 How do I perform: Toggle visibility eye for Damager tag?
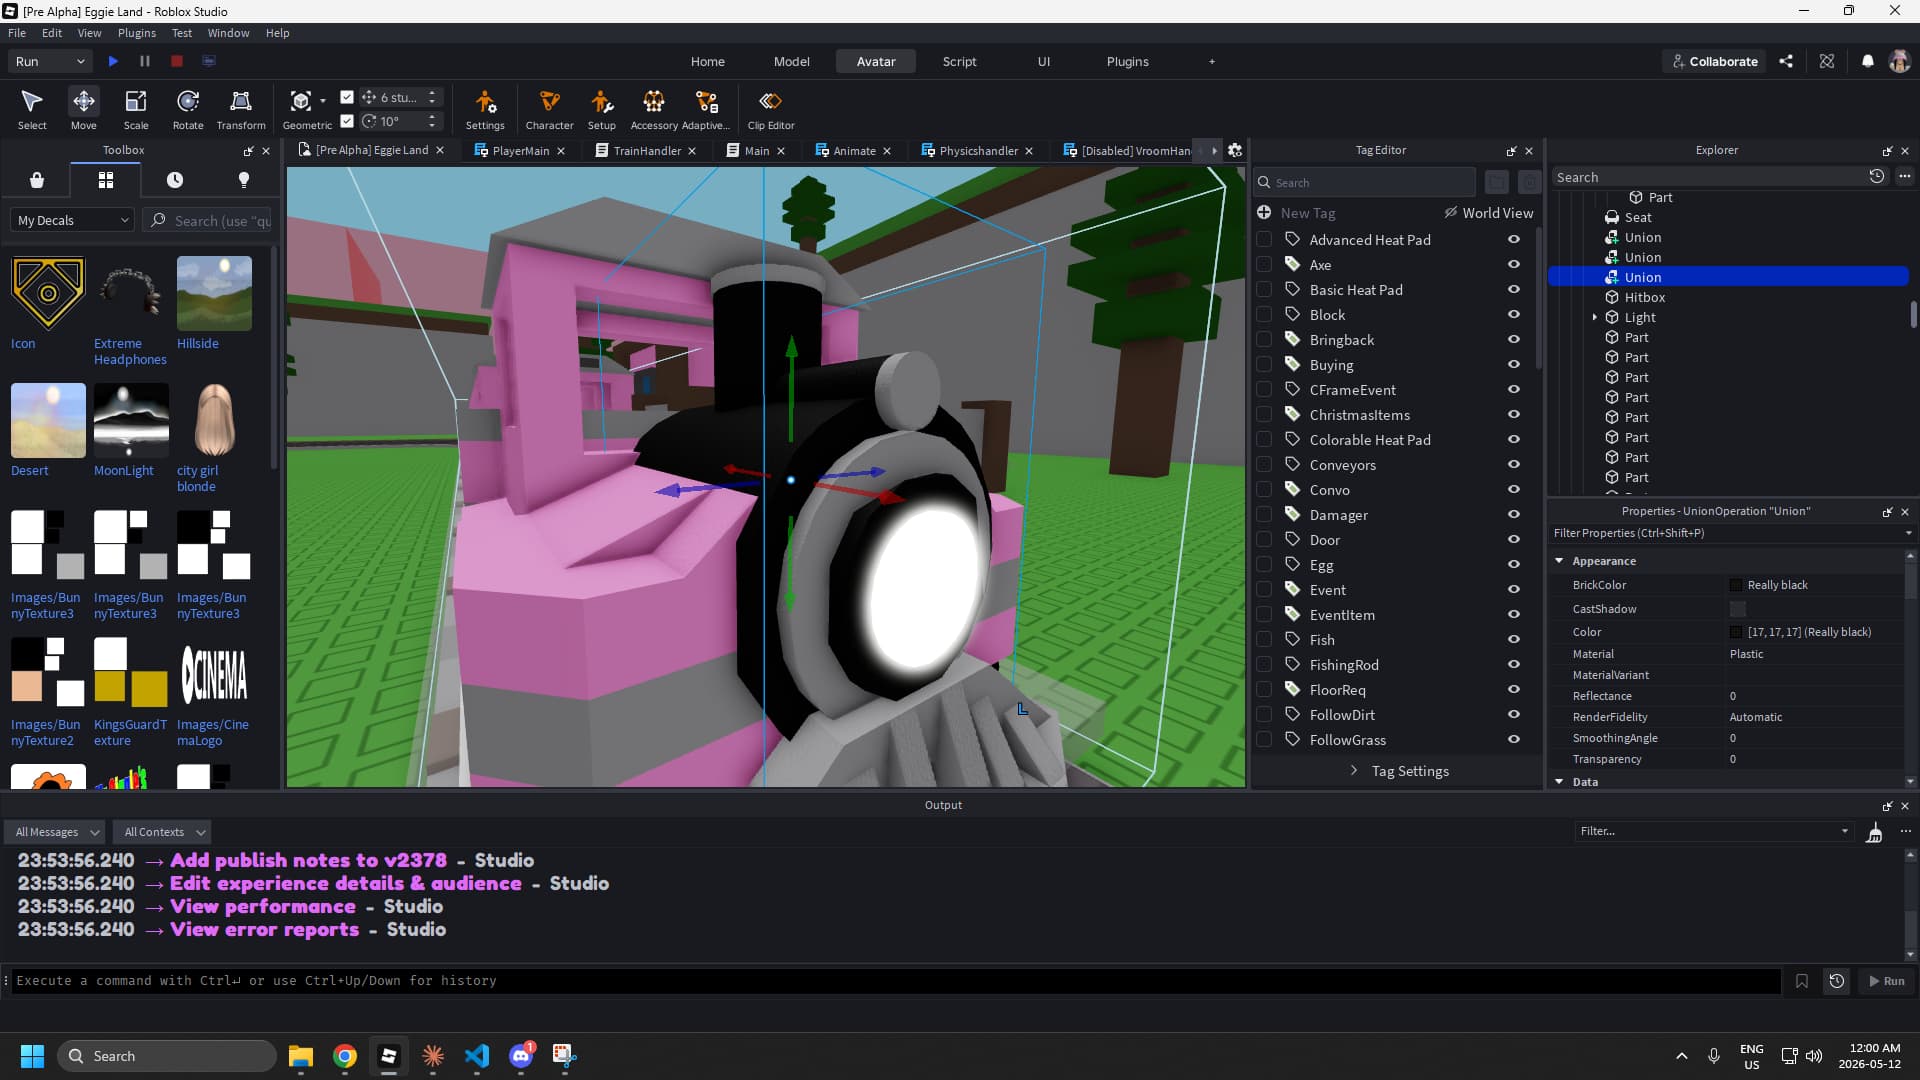pyautogui.click(x=1514, y=515)
